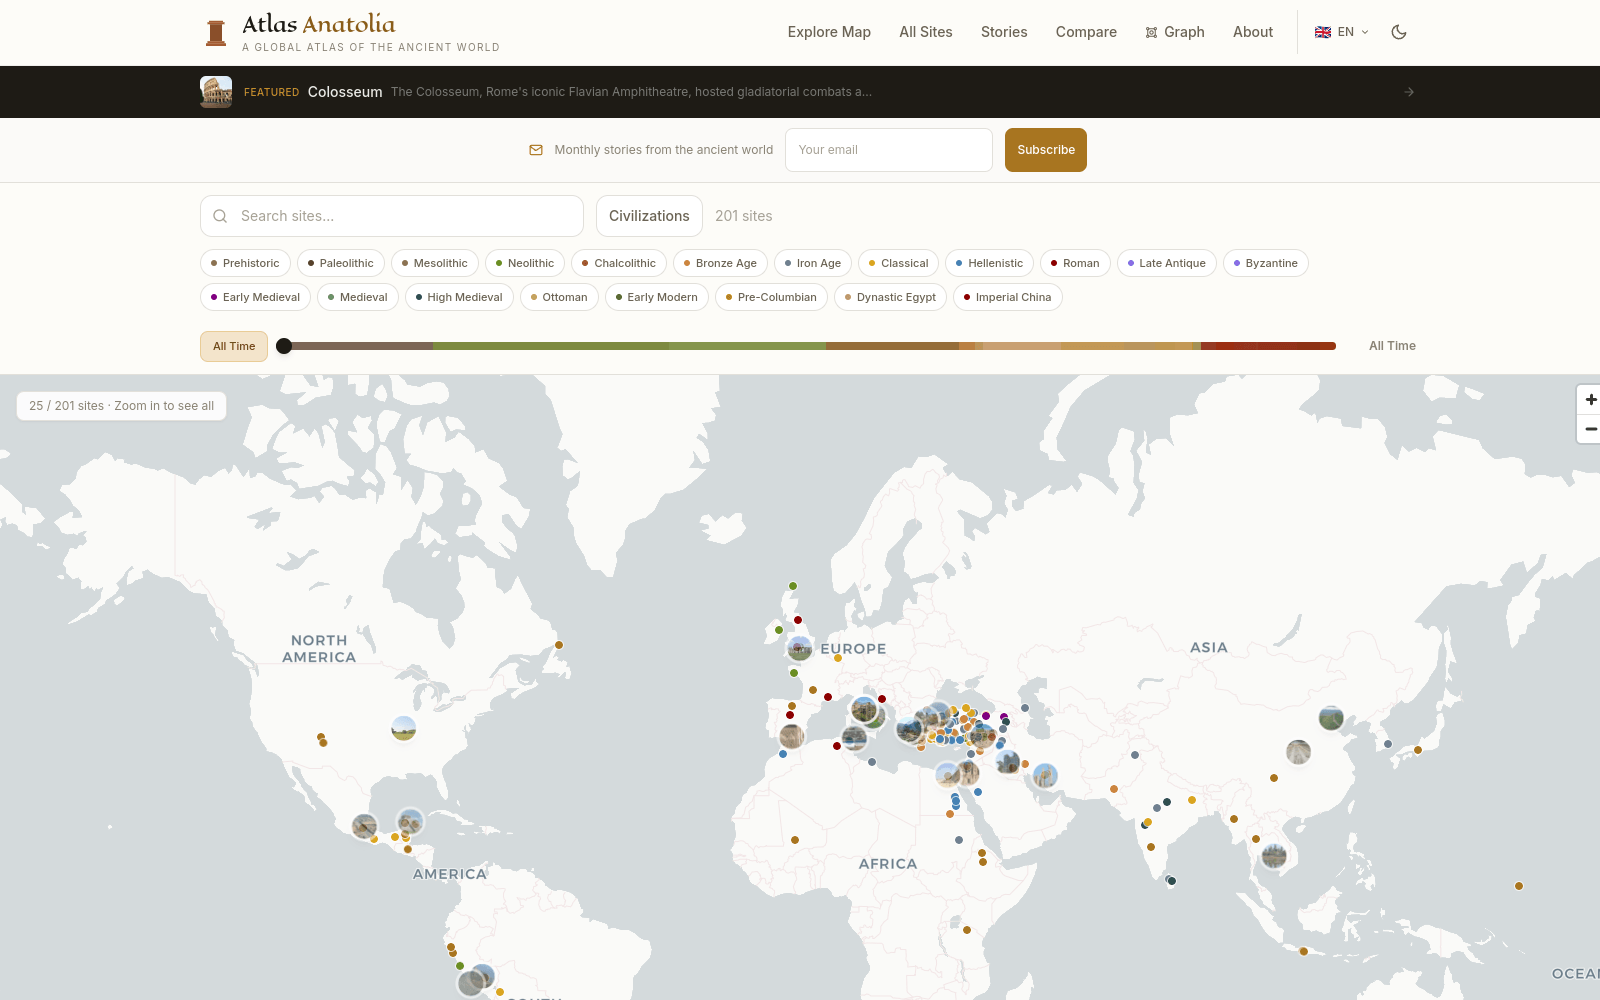This screenshot has width=1600, height=1000.
Task: Open the Civilizations button
Action: [x=649, y=216]
